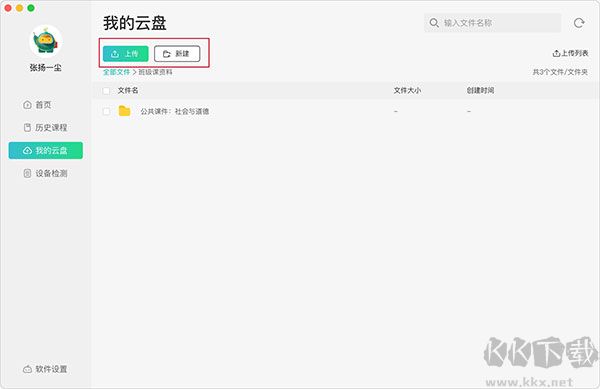Click the user avatar picture

pos(46,41)
